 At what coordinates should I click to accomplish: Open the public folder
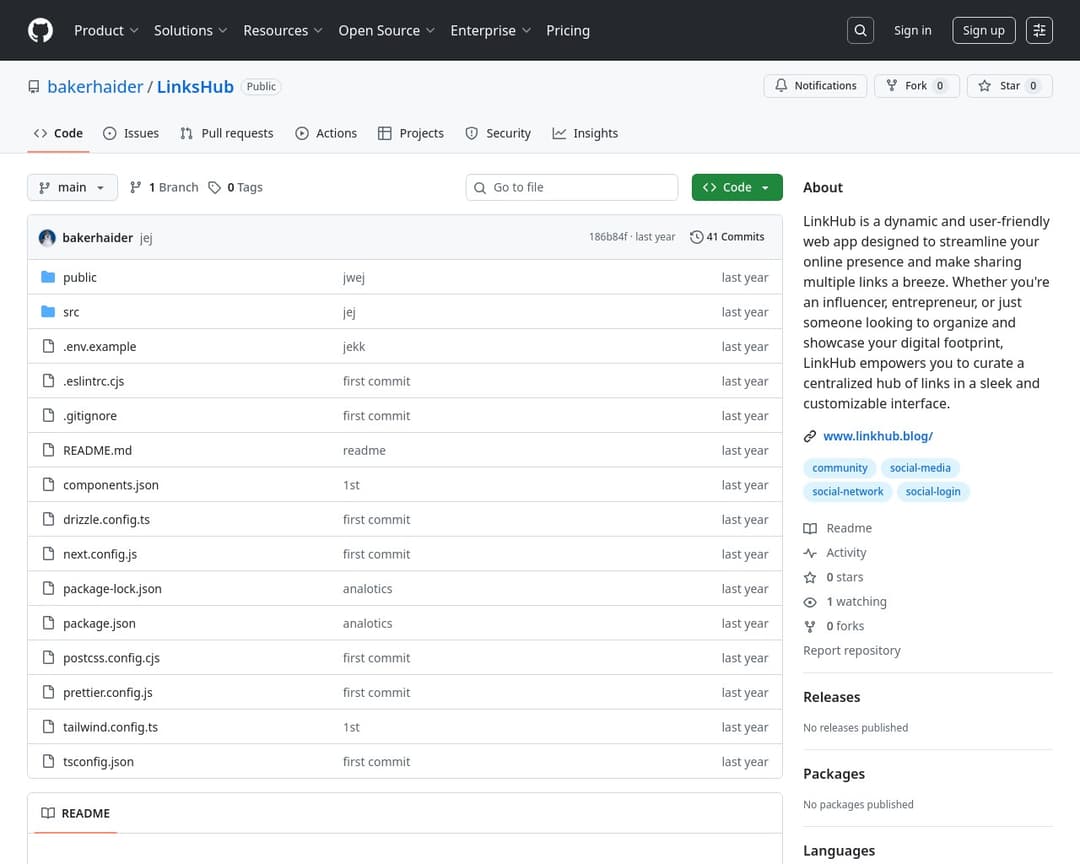(80, 278)
